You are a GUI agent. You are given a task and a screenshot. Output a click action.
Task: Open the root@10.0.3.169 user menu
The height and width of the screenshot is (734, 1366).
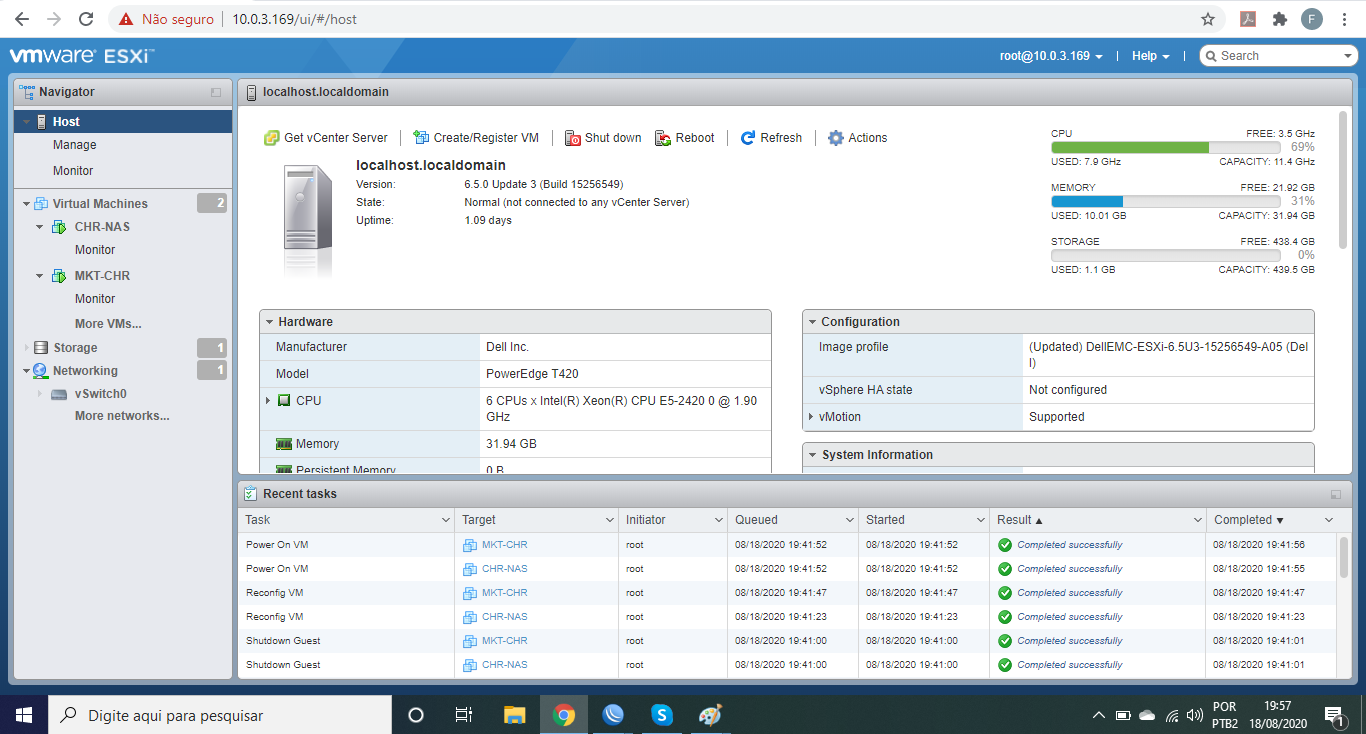[1051, 56]
